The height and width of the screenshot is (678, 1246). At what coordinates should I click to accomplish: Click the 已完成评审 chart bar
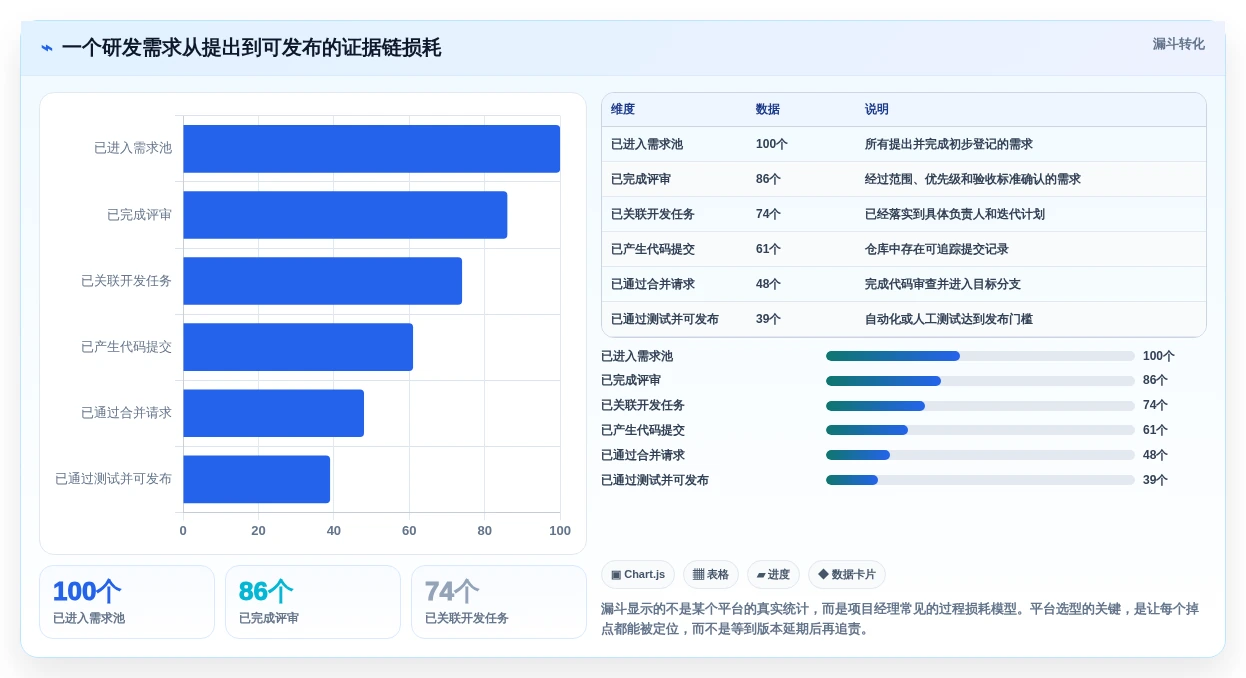345,215
